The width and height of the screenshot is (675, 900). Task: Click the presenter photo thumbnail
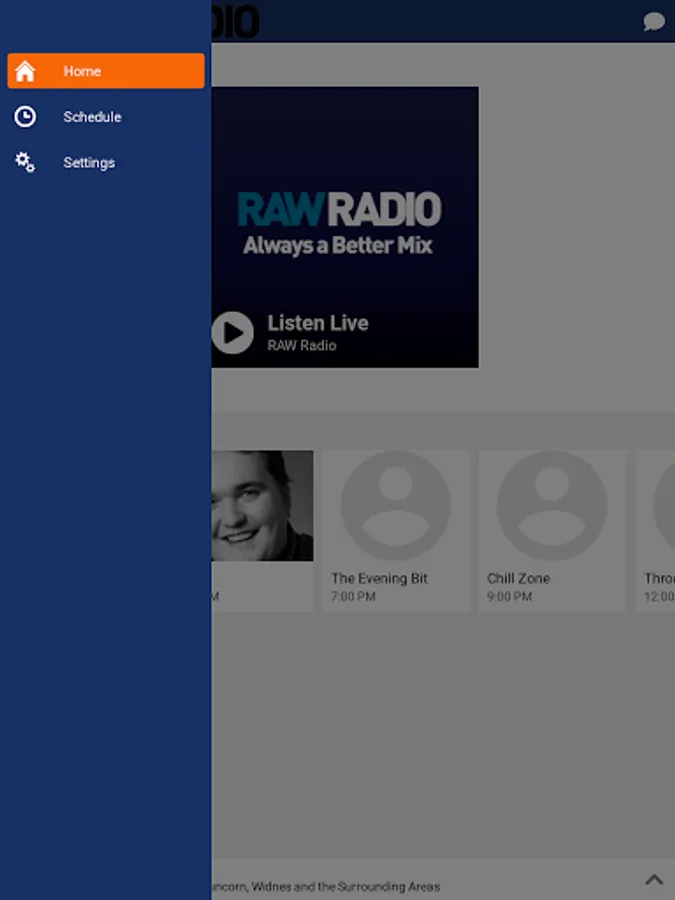(262, 506)
